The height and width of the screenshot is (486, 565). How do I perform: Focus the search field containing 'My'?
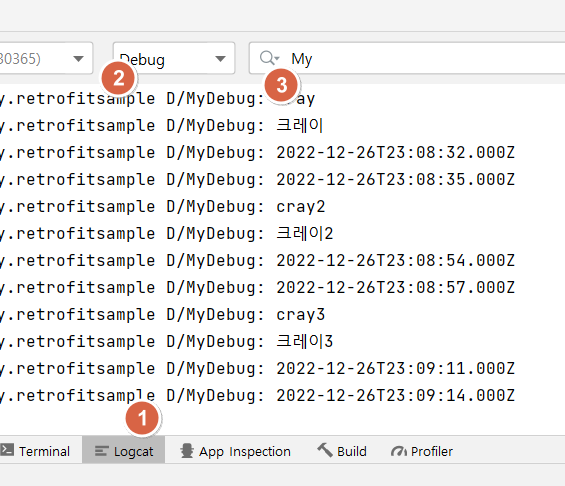click(407, 58)
